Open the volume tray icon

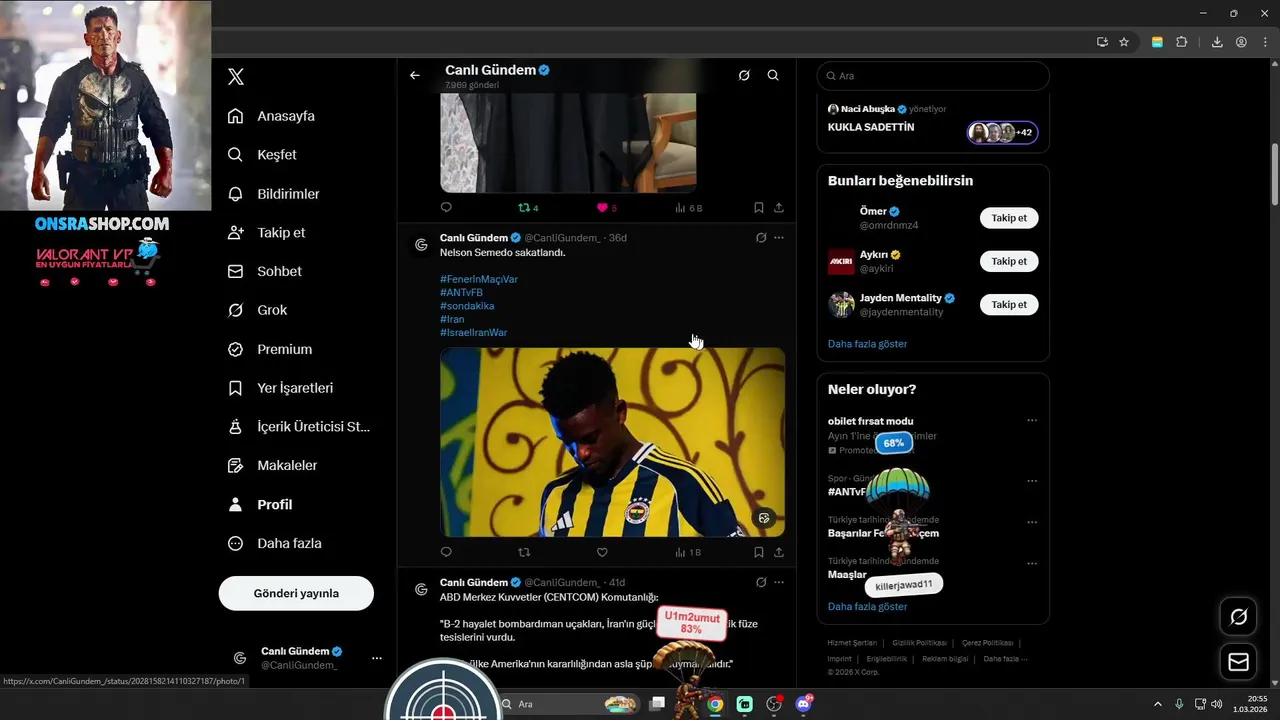1216,704
